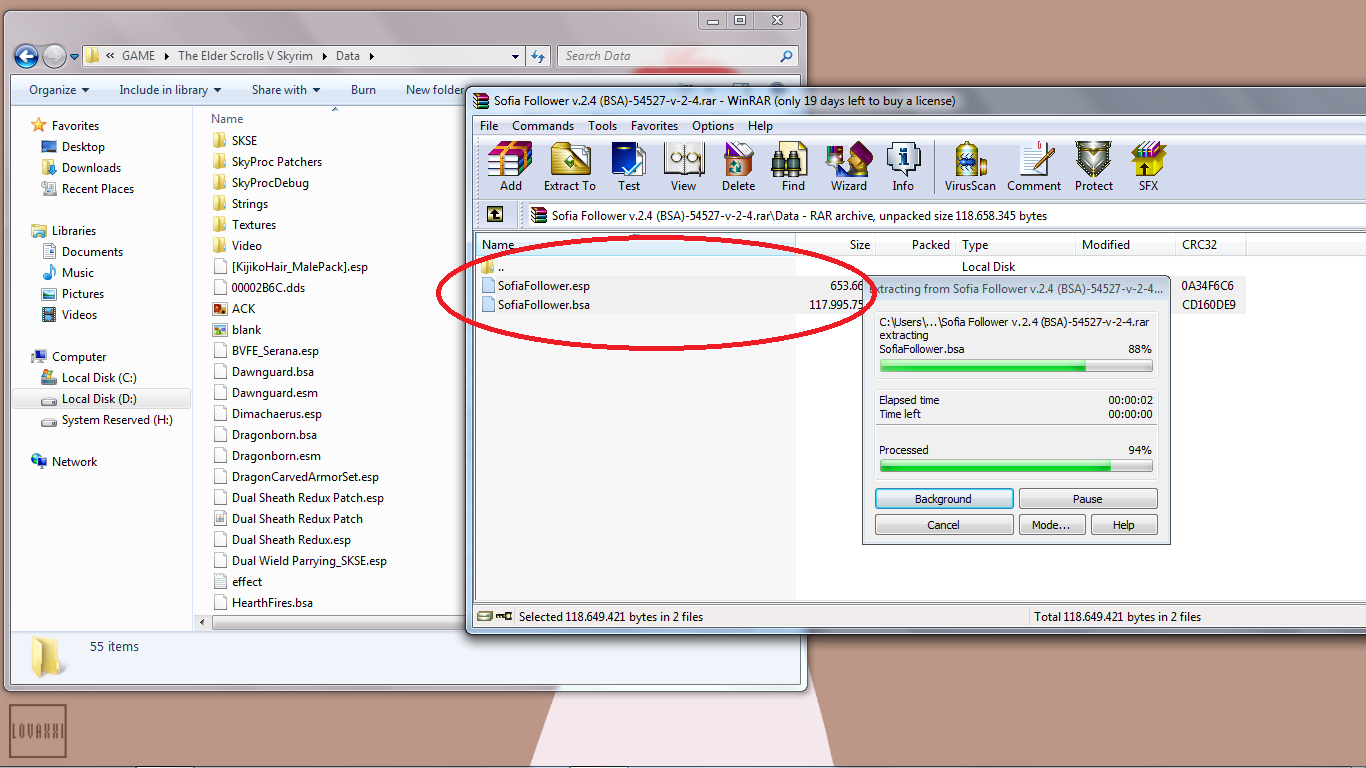Launch the WinRAR Wizard icon
1366x768 pixels.
click(848, 166)
